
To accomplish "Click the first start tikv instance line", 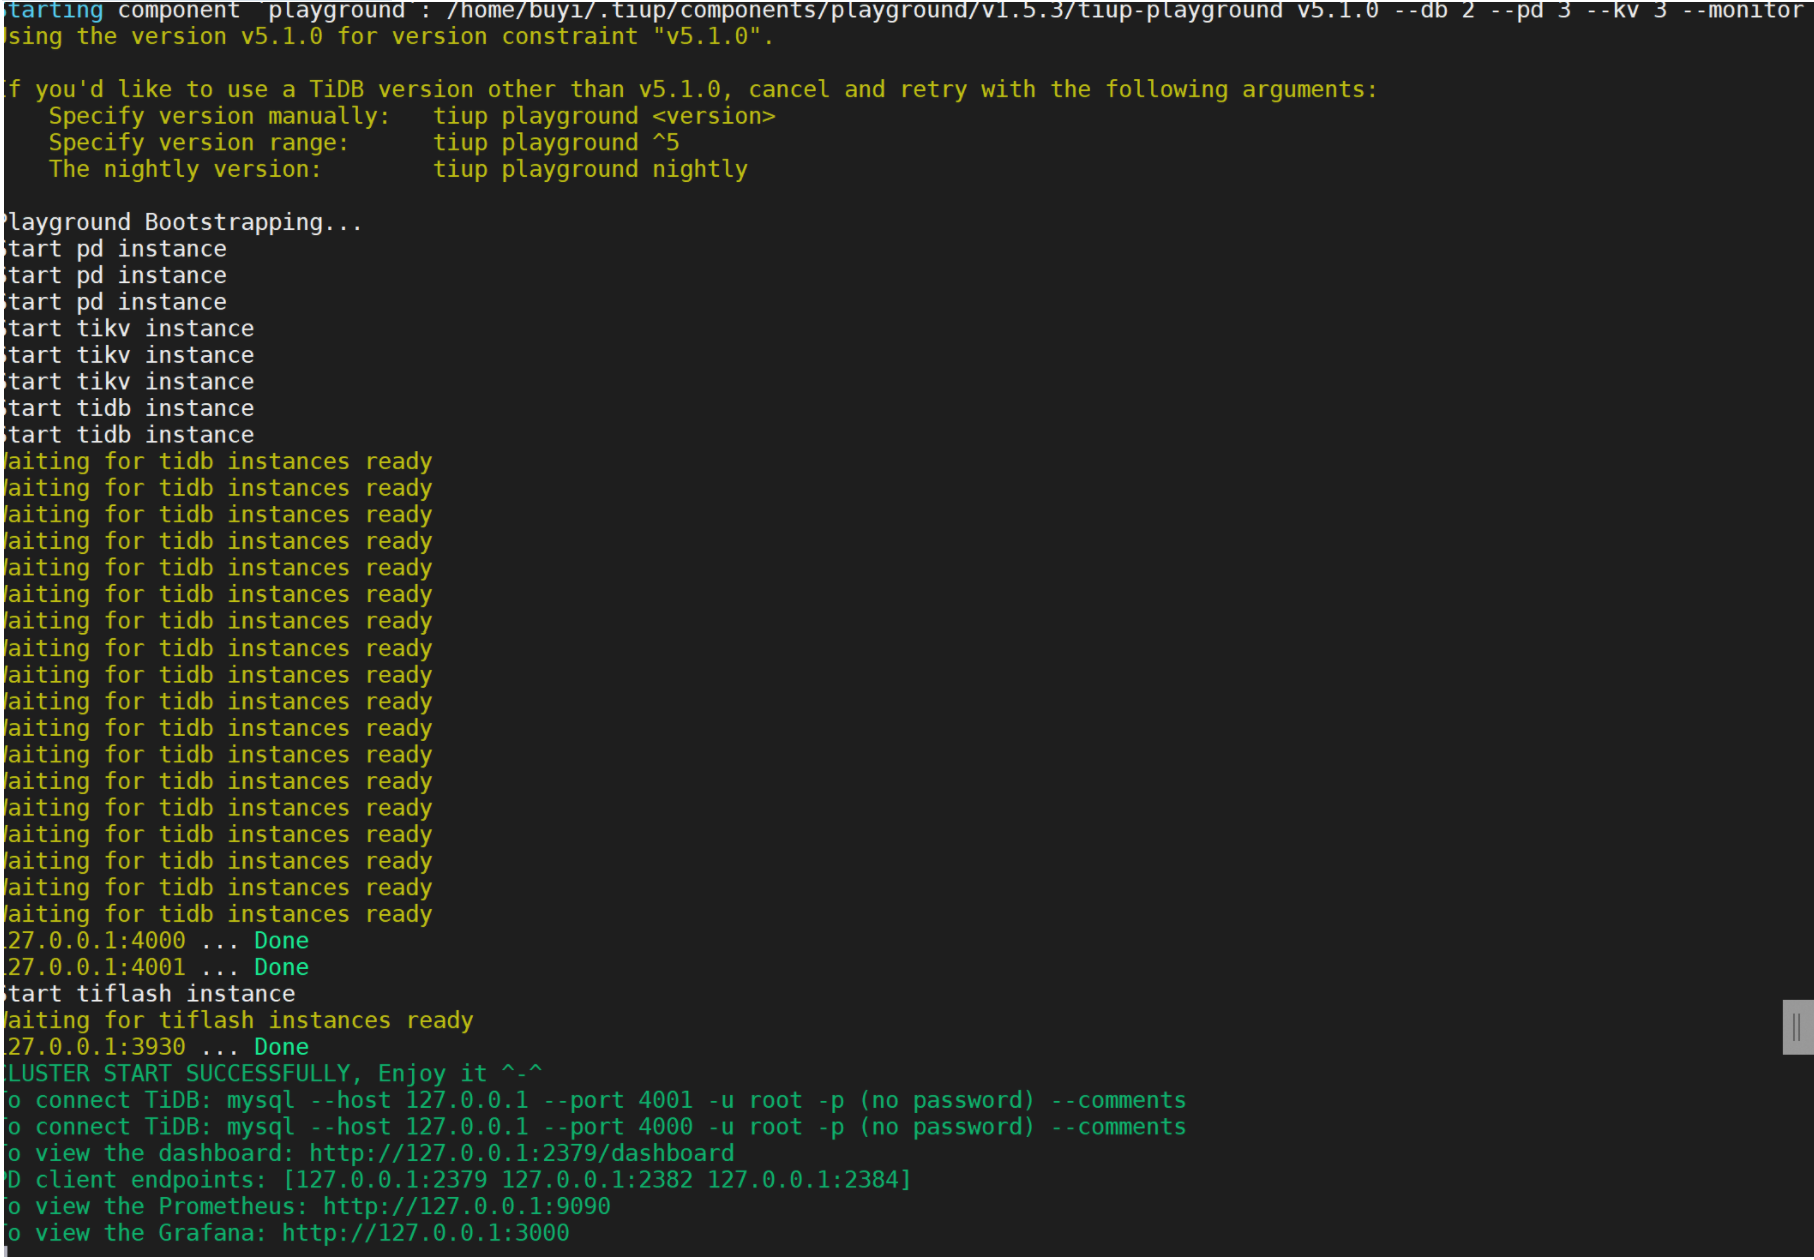I will coord(127,327).
